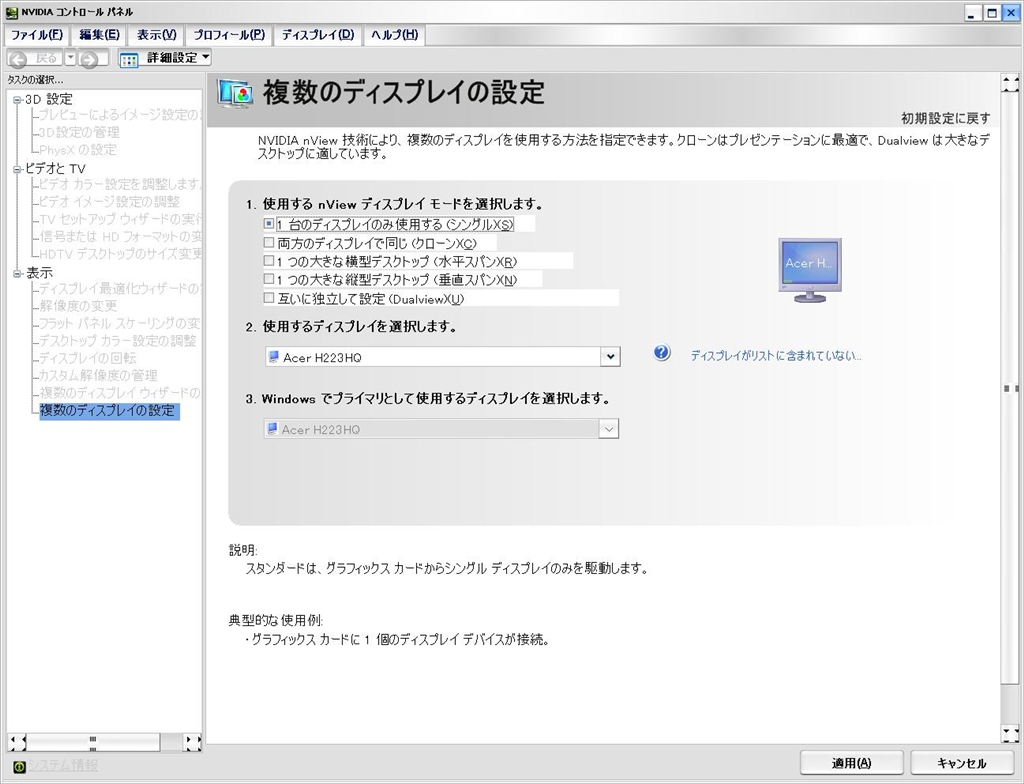The height and width of the screenshot is (784, 1024).
Task: Click the main panel scroll up arrow
Action: (1010, 83)
